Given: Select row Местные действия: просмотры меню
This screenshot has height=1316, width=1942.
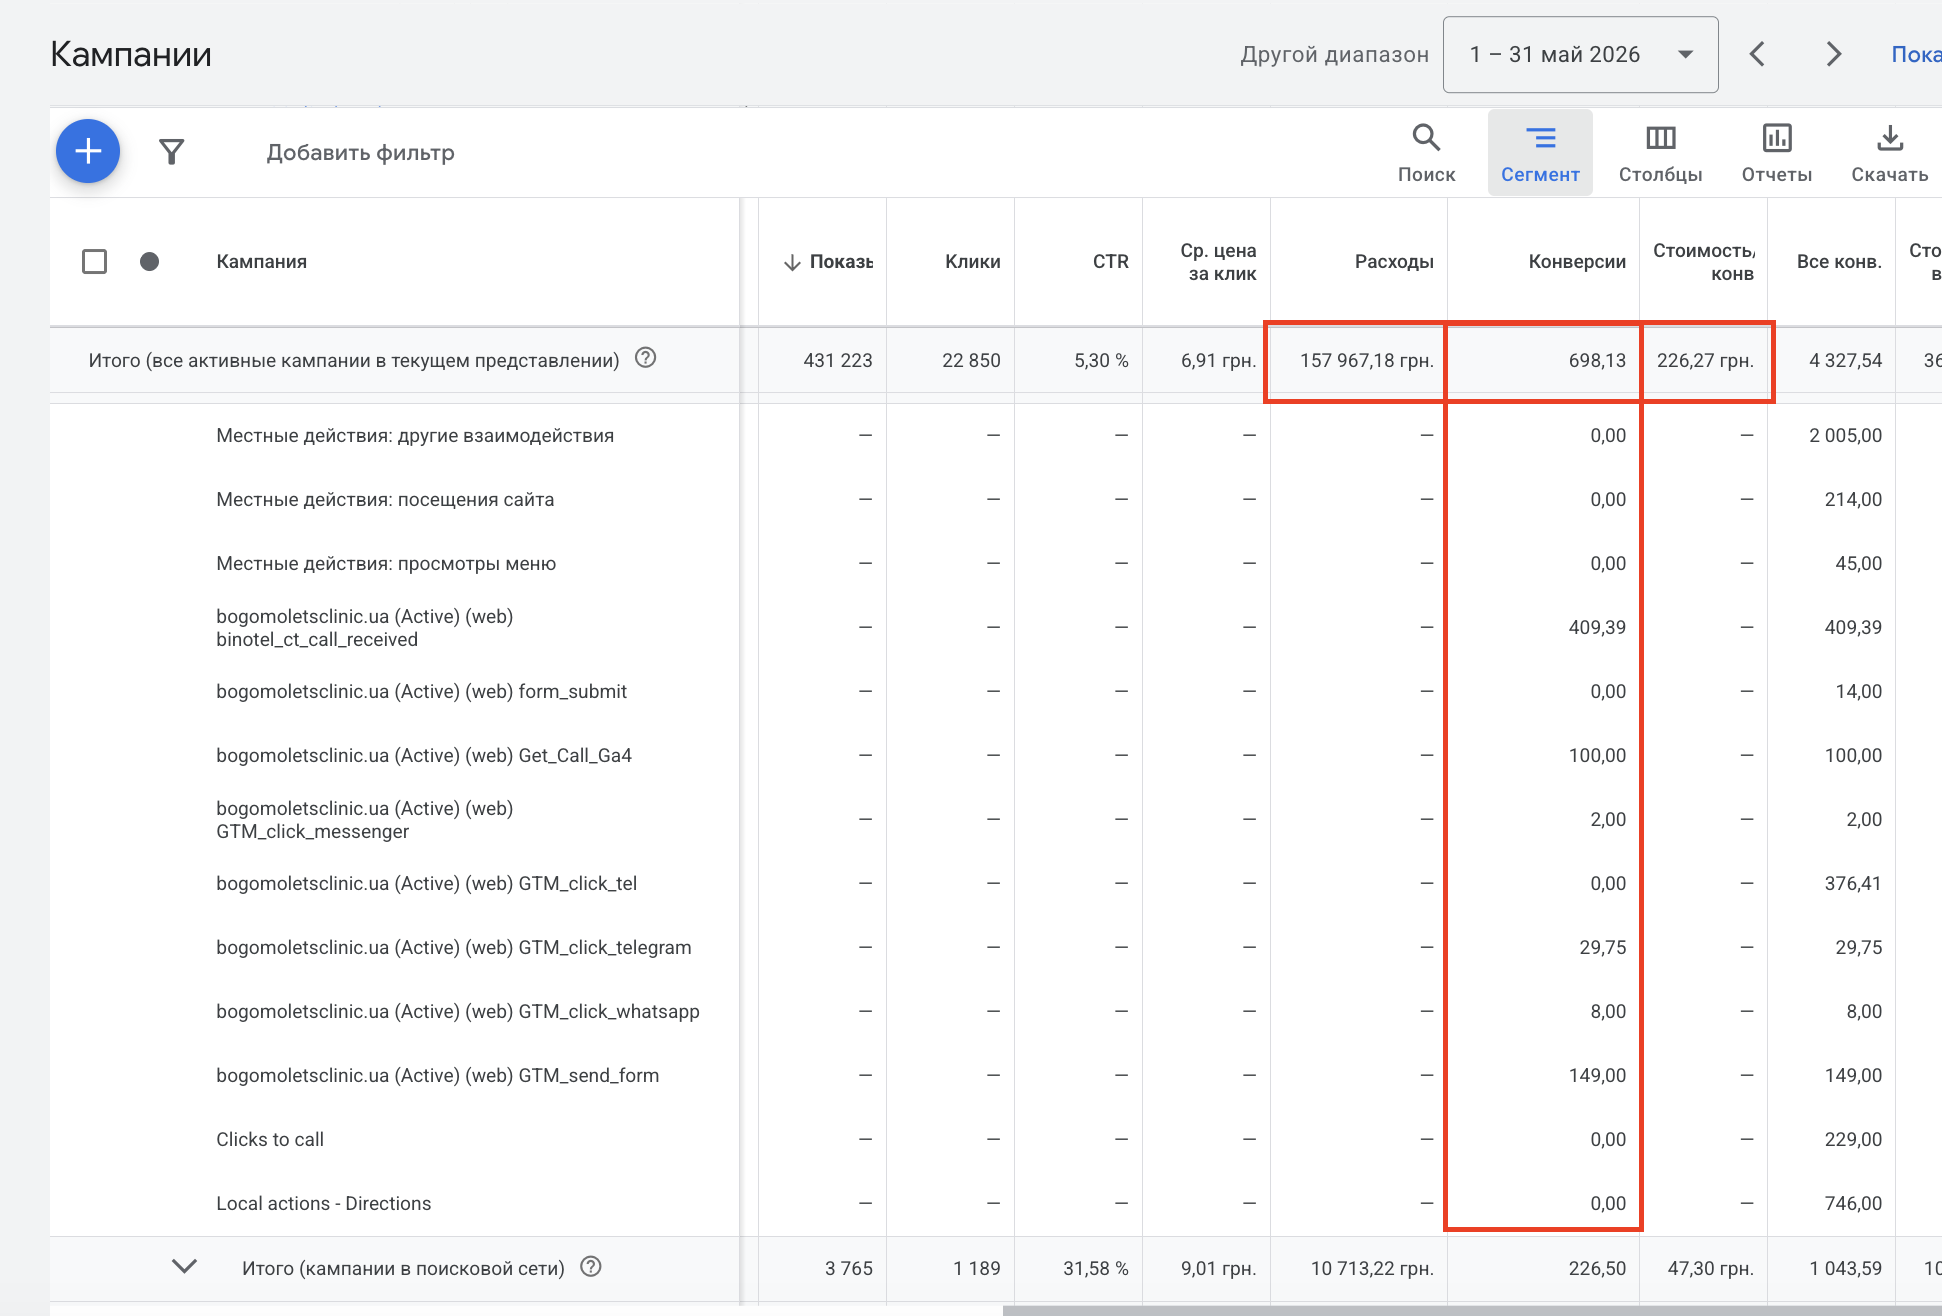Looking at the screenshot, I should click(x=386, y=563).
